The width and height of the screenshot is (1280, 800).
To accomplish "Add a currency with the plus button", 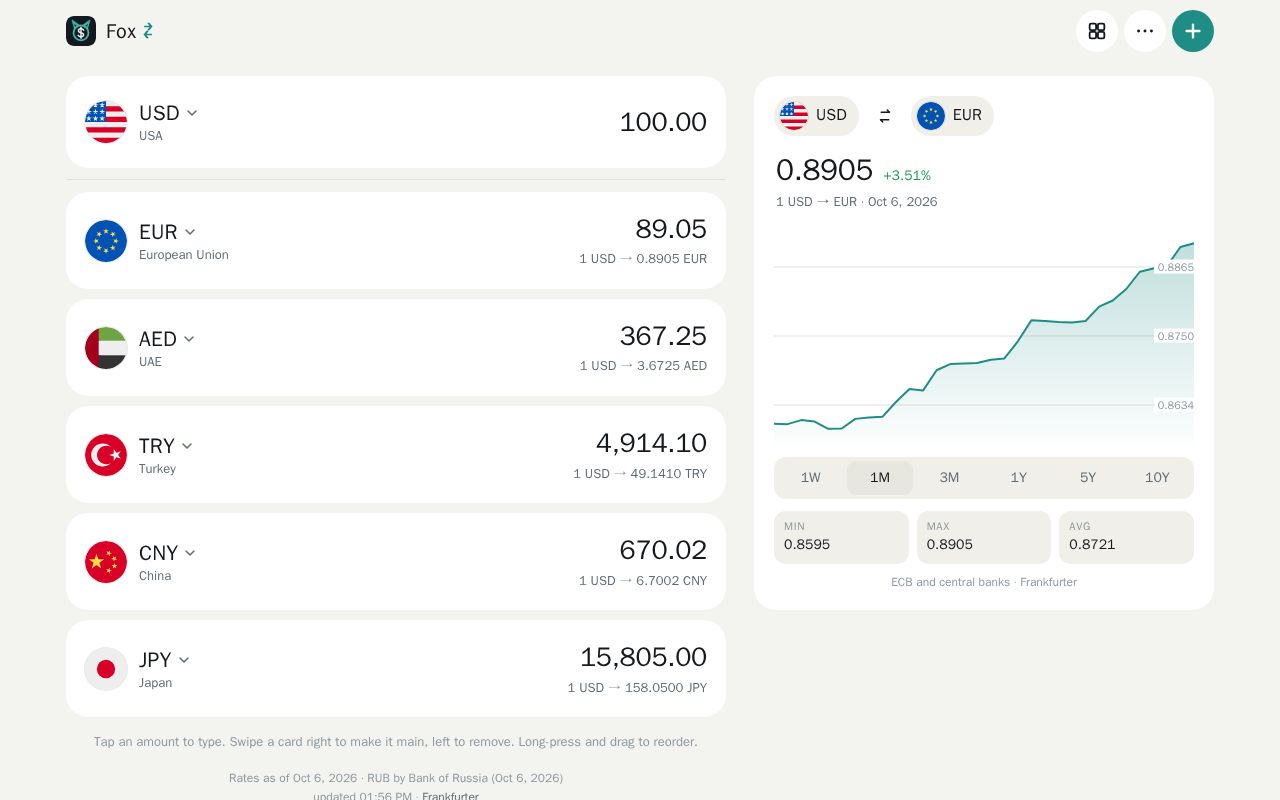I will point(1193,31).
